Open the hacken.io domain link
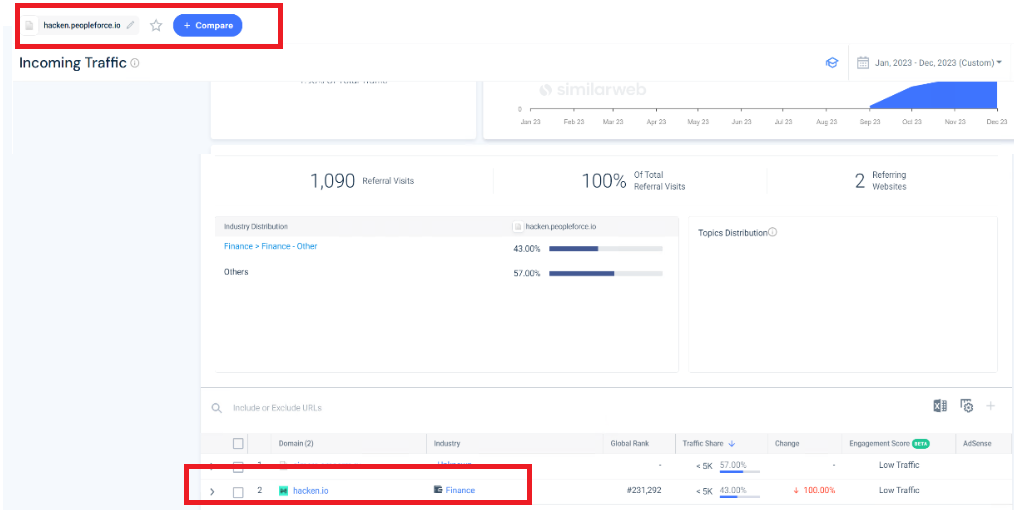 point(310,491)
